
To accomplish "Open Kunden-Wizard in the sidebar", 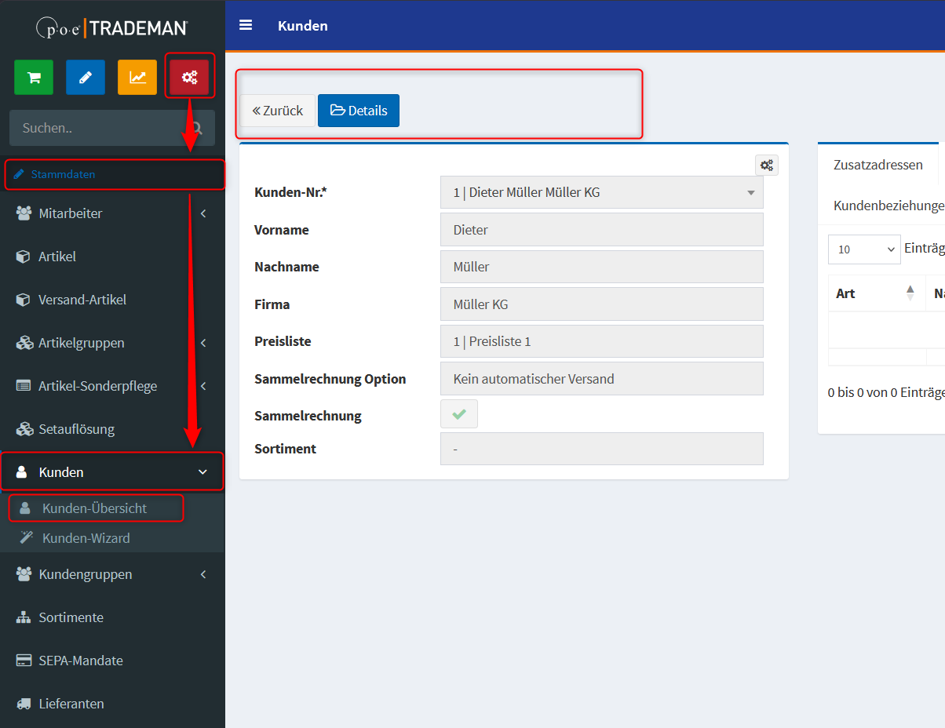I will click(x=86, y=538).
